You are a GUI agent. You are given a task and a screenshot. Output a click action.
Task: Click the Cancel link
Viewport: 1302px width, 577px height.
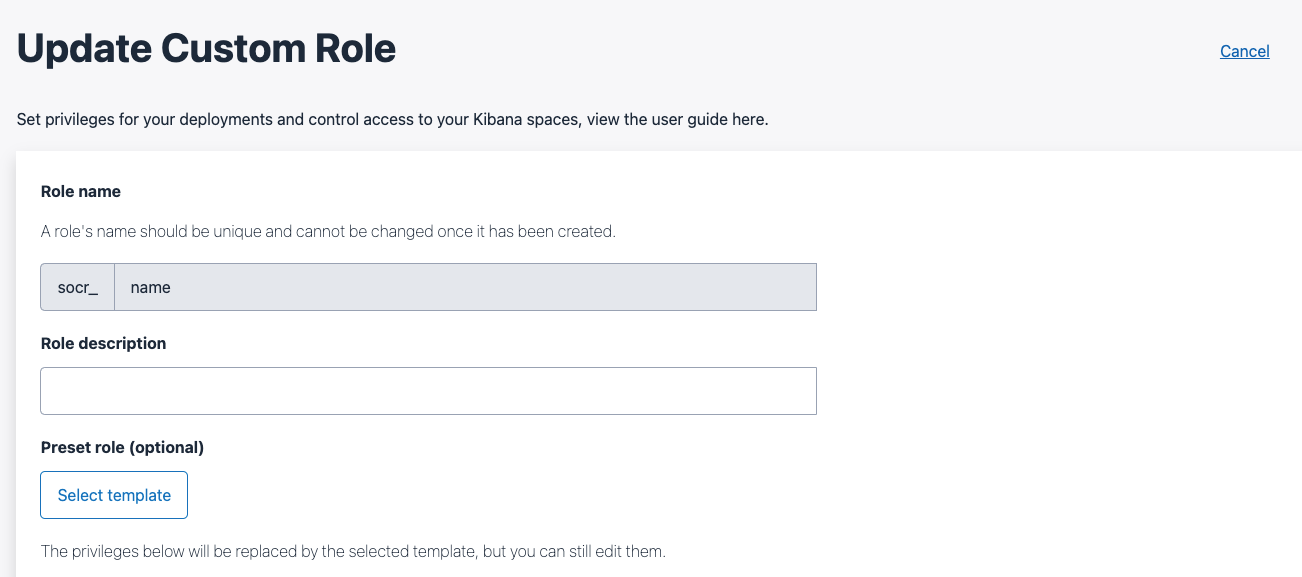1244,51
